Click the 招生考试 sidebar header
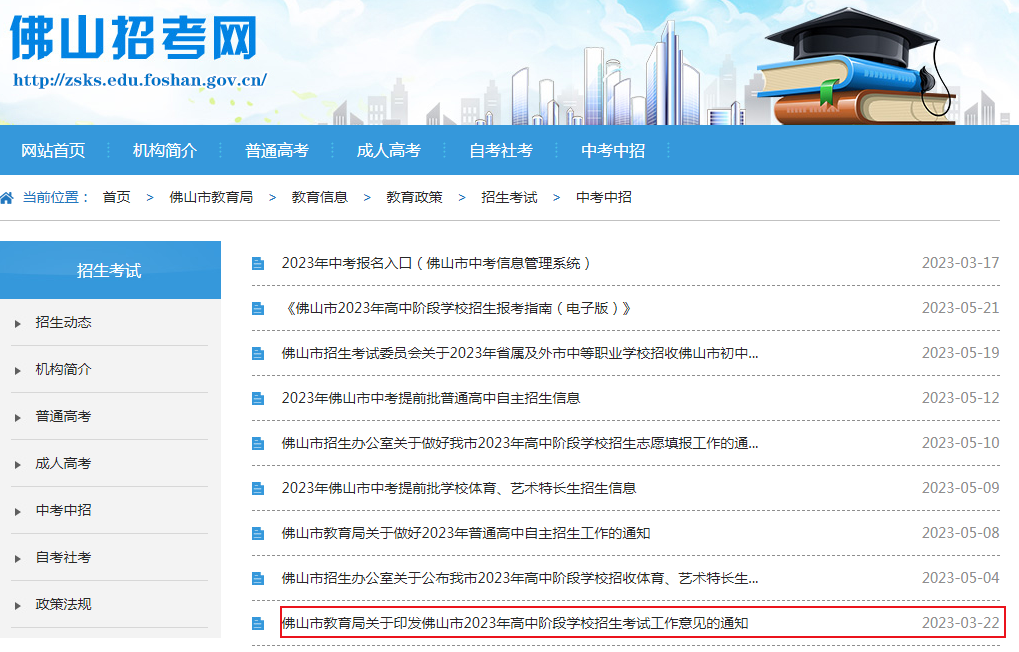Screen dimensions: 1019x652 109,271
